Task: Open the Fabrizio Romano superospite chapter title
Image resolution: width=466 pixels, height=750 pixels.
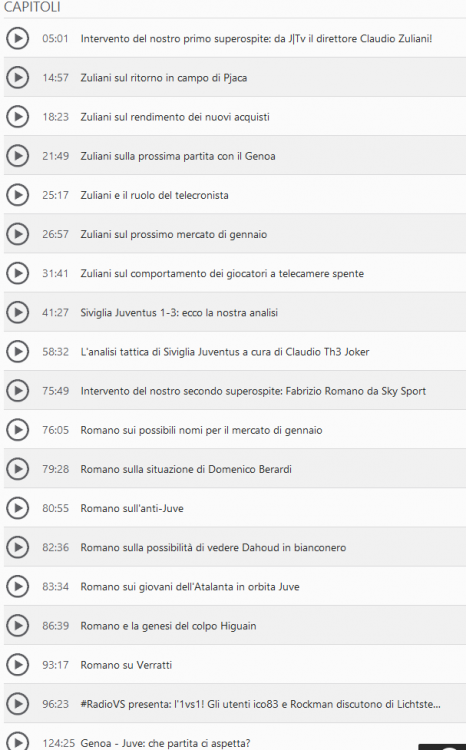Action: [253, 391]
